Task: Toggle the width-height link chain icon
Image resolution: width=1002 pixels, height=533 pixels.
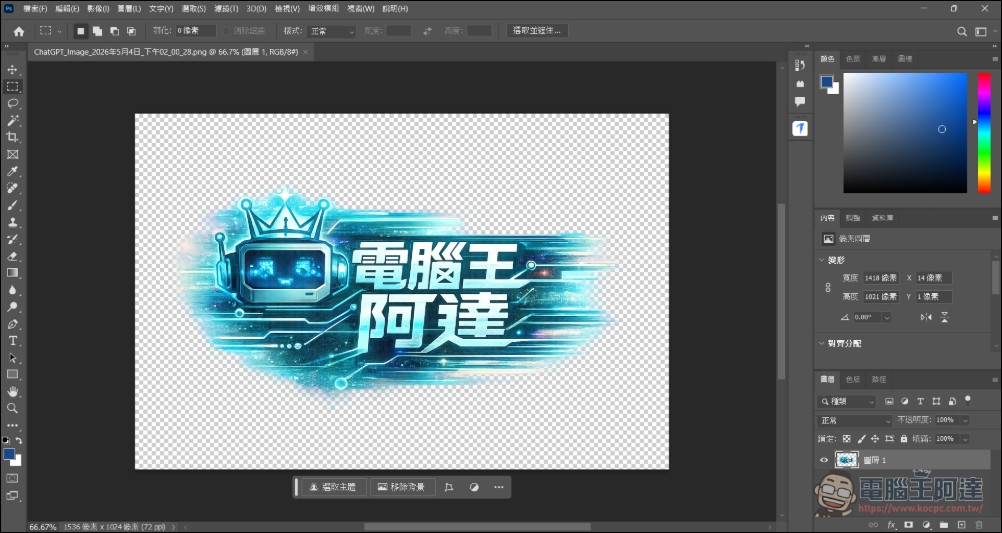Action: (828, 288)
